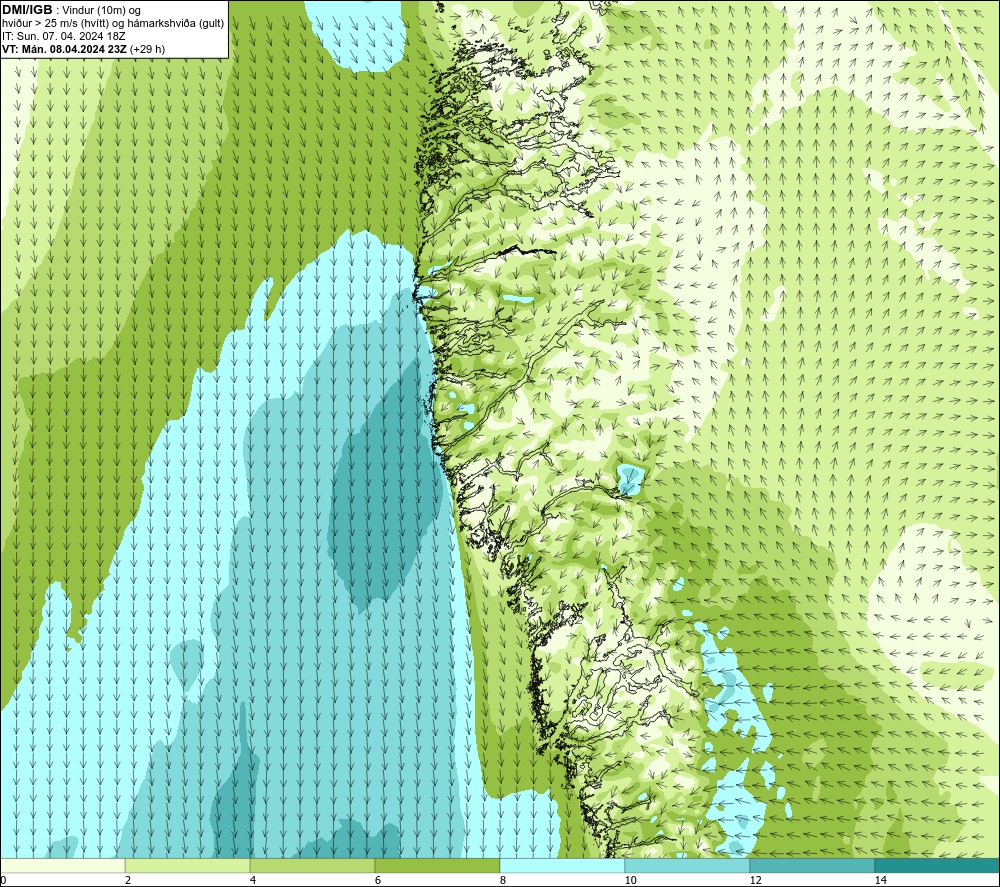Viewport: 1000px width, 887px height.
Task: Click the darkest teal legend band above 14
Action: coord(938,865)
